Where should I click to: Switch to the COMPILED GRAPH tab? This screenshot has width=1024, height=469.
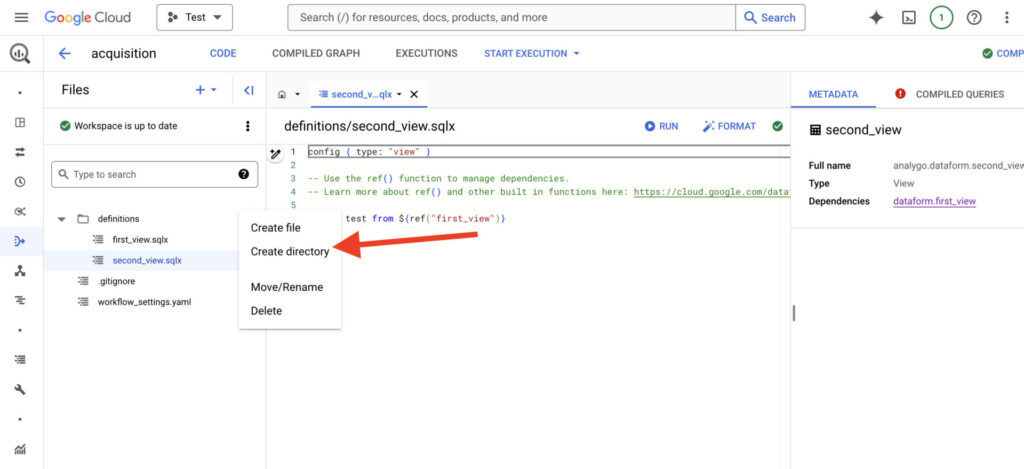tap(316, 54)
